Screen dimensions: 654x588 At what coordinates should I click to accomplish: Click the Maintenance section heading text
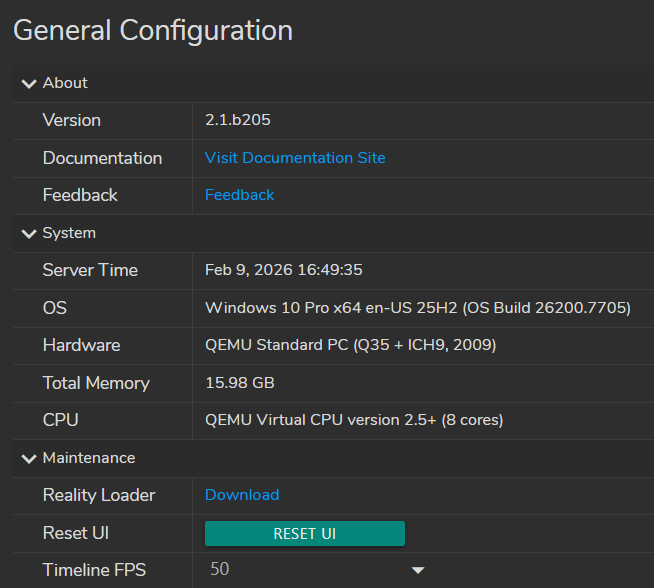point(89,458)
